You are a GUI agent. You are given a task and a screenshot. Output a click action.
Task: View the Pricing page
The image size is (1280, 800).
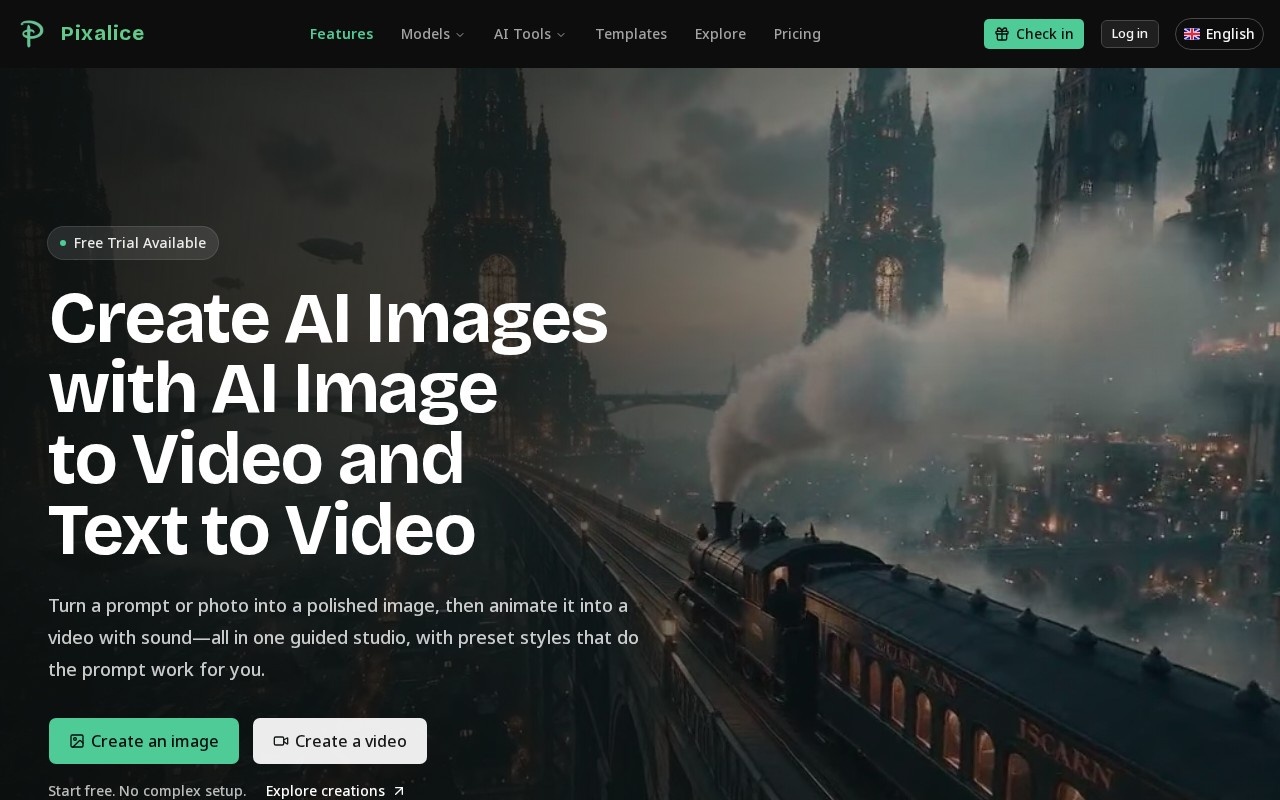pyautogui.click(x=797, y=34)
